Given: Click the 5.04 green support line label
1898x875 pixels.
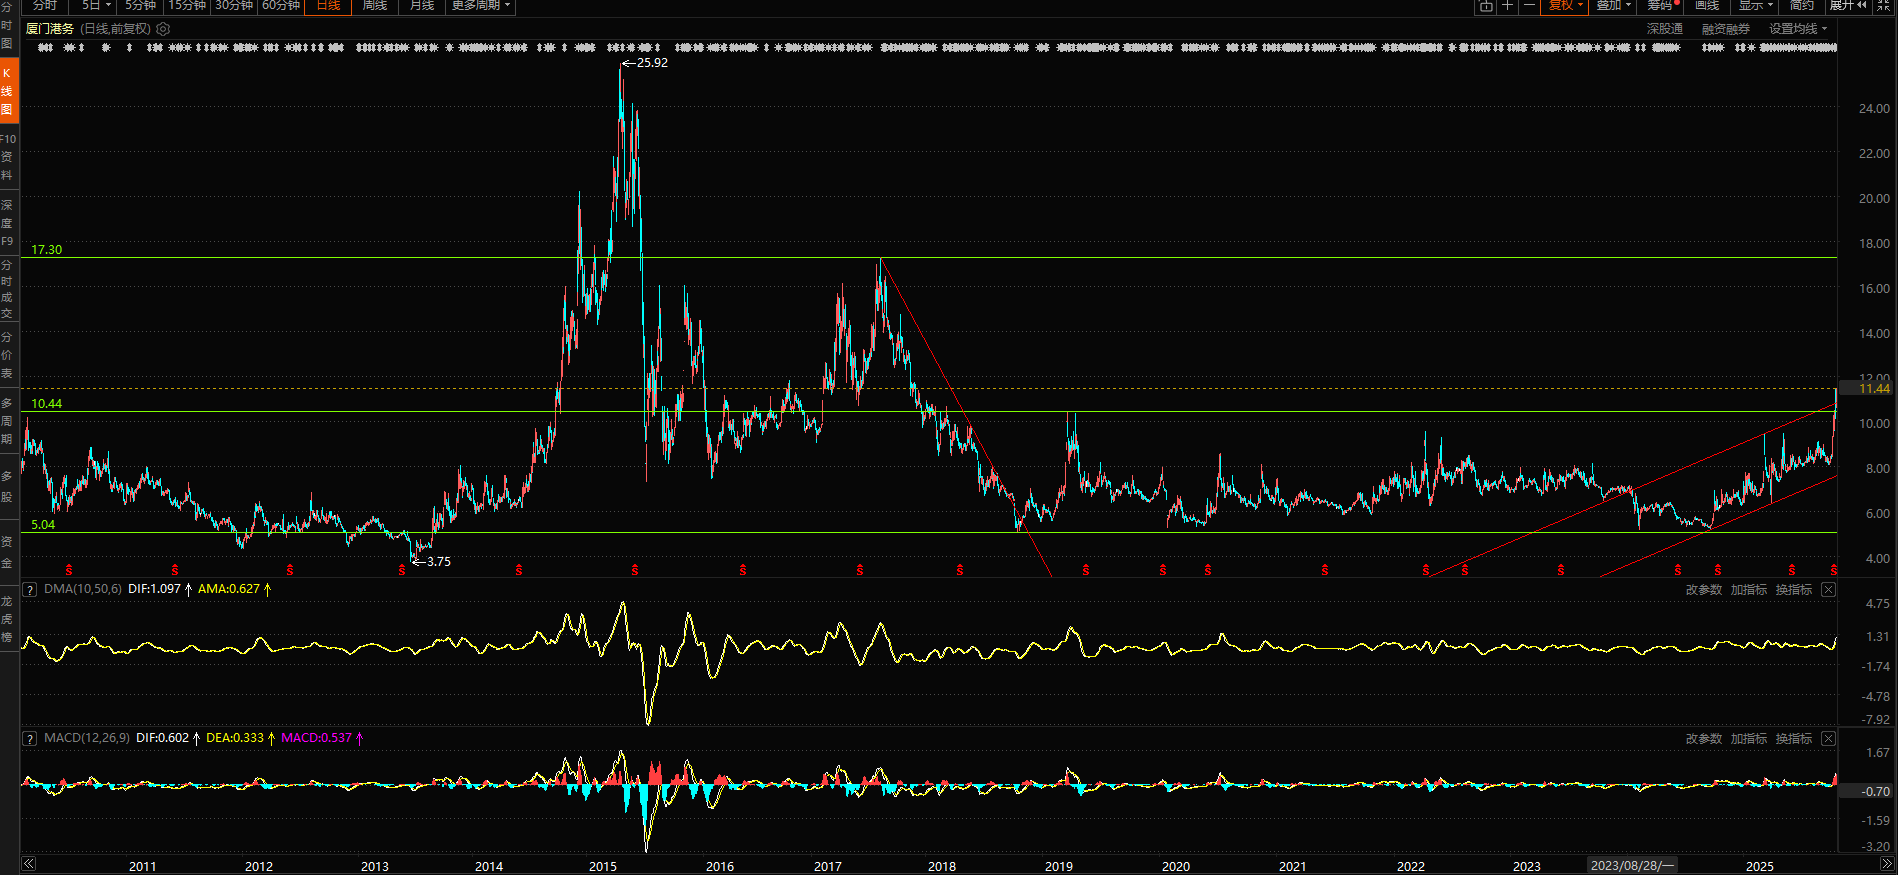Looking at the screenshot, I should coord(43,525).
